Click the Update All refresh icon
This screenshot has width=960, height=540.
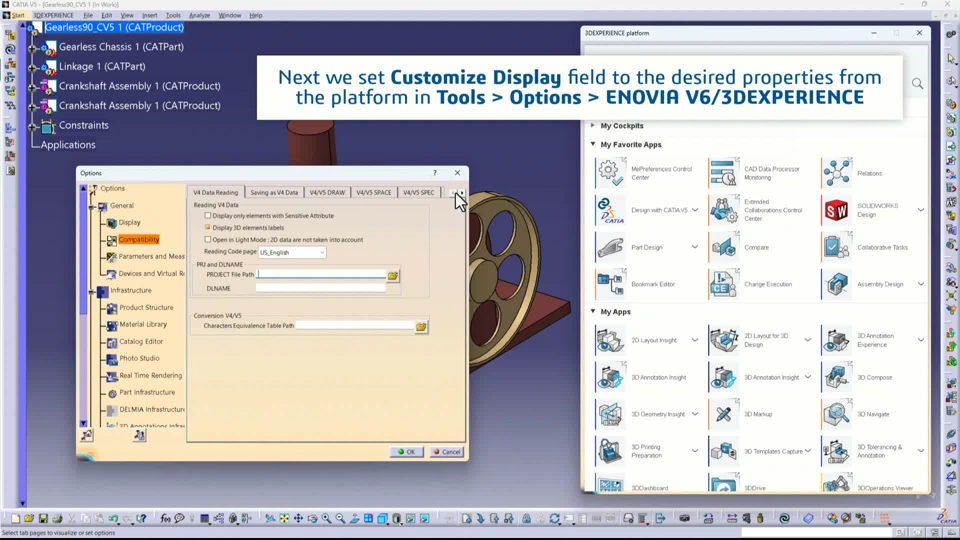tap(555, 519)
